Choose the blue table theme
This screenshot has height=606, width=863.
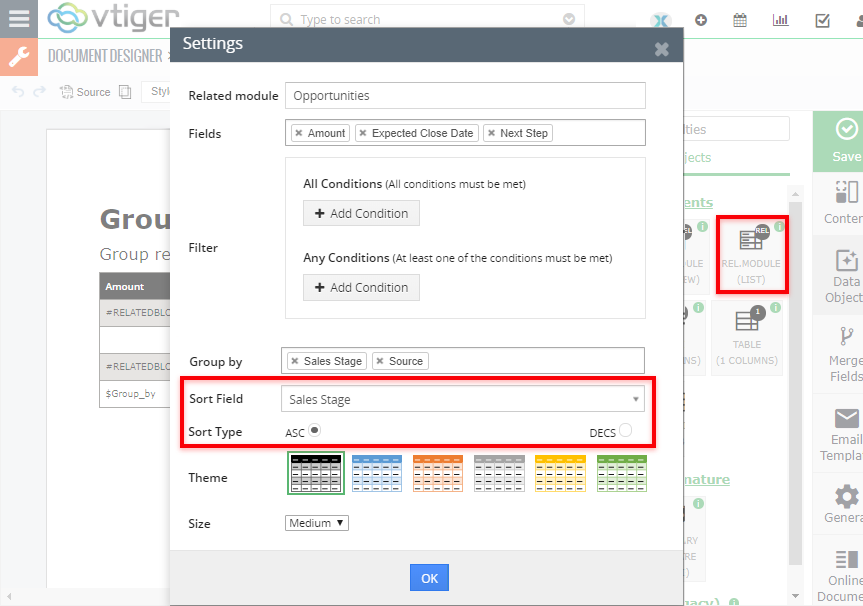click(x=377, y=473)
